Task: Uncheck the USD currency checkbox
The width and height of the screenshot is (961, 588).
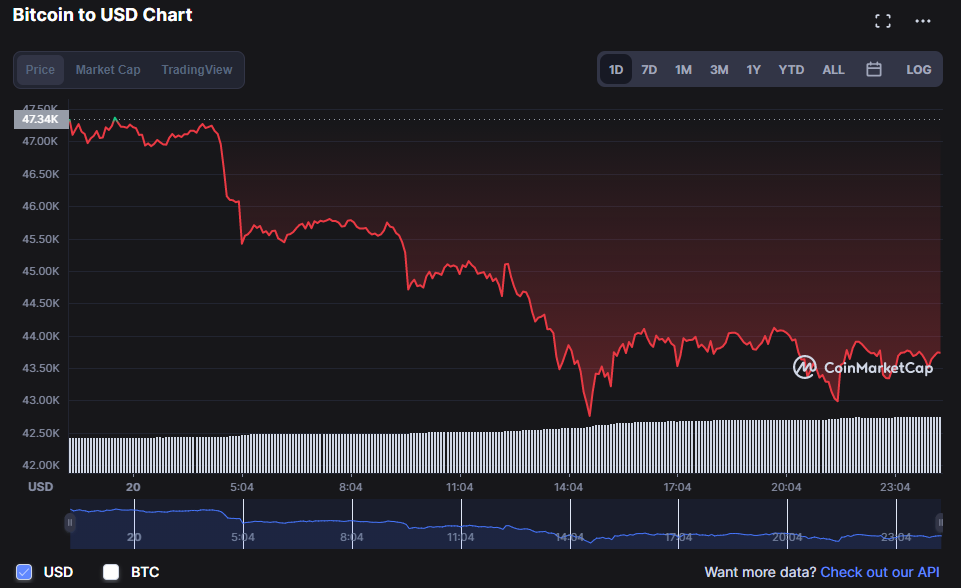Action: click(x=24, y=572)
